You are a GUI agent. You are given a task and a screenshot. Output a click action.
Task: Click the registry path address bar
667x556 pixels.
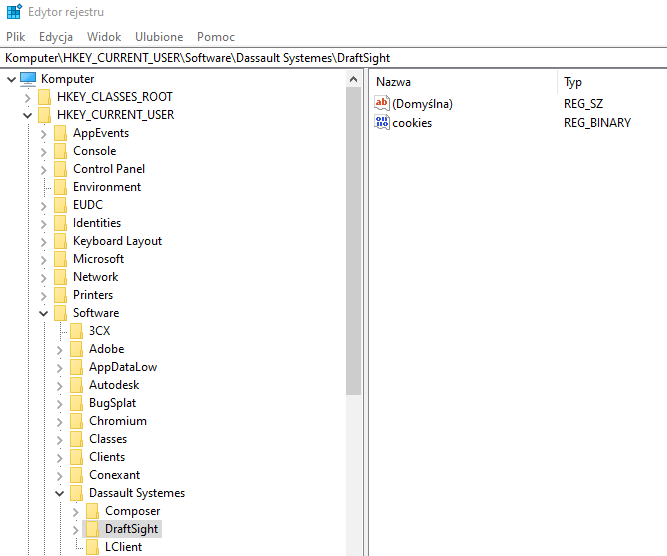[334, 58]
